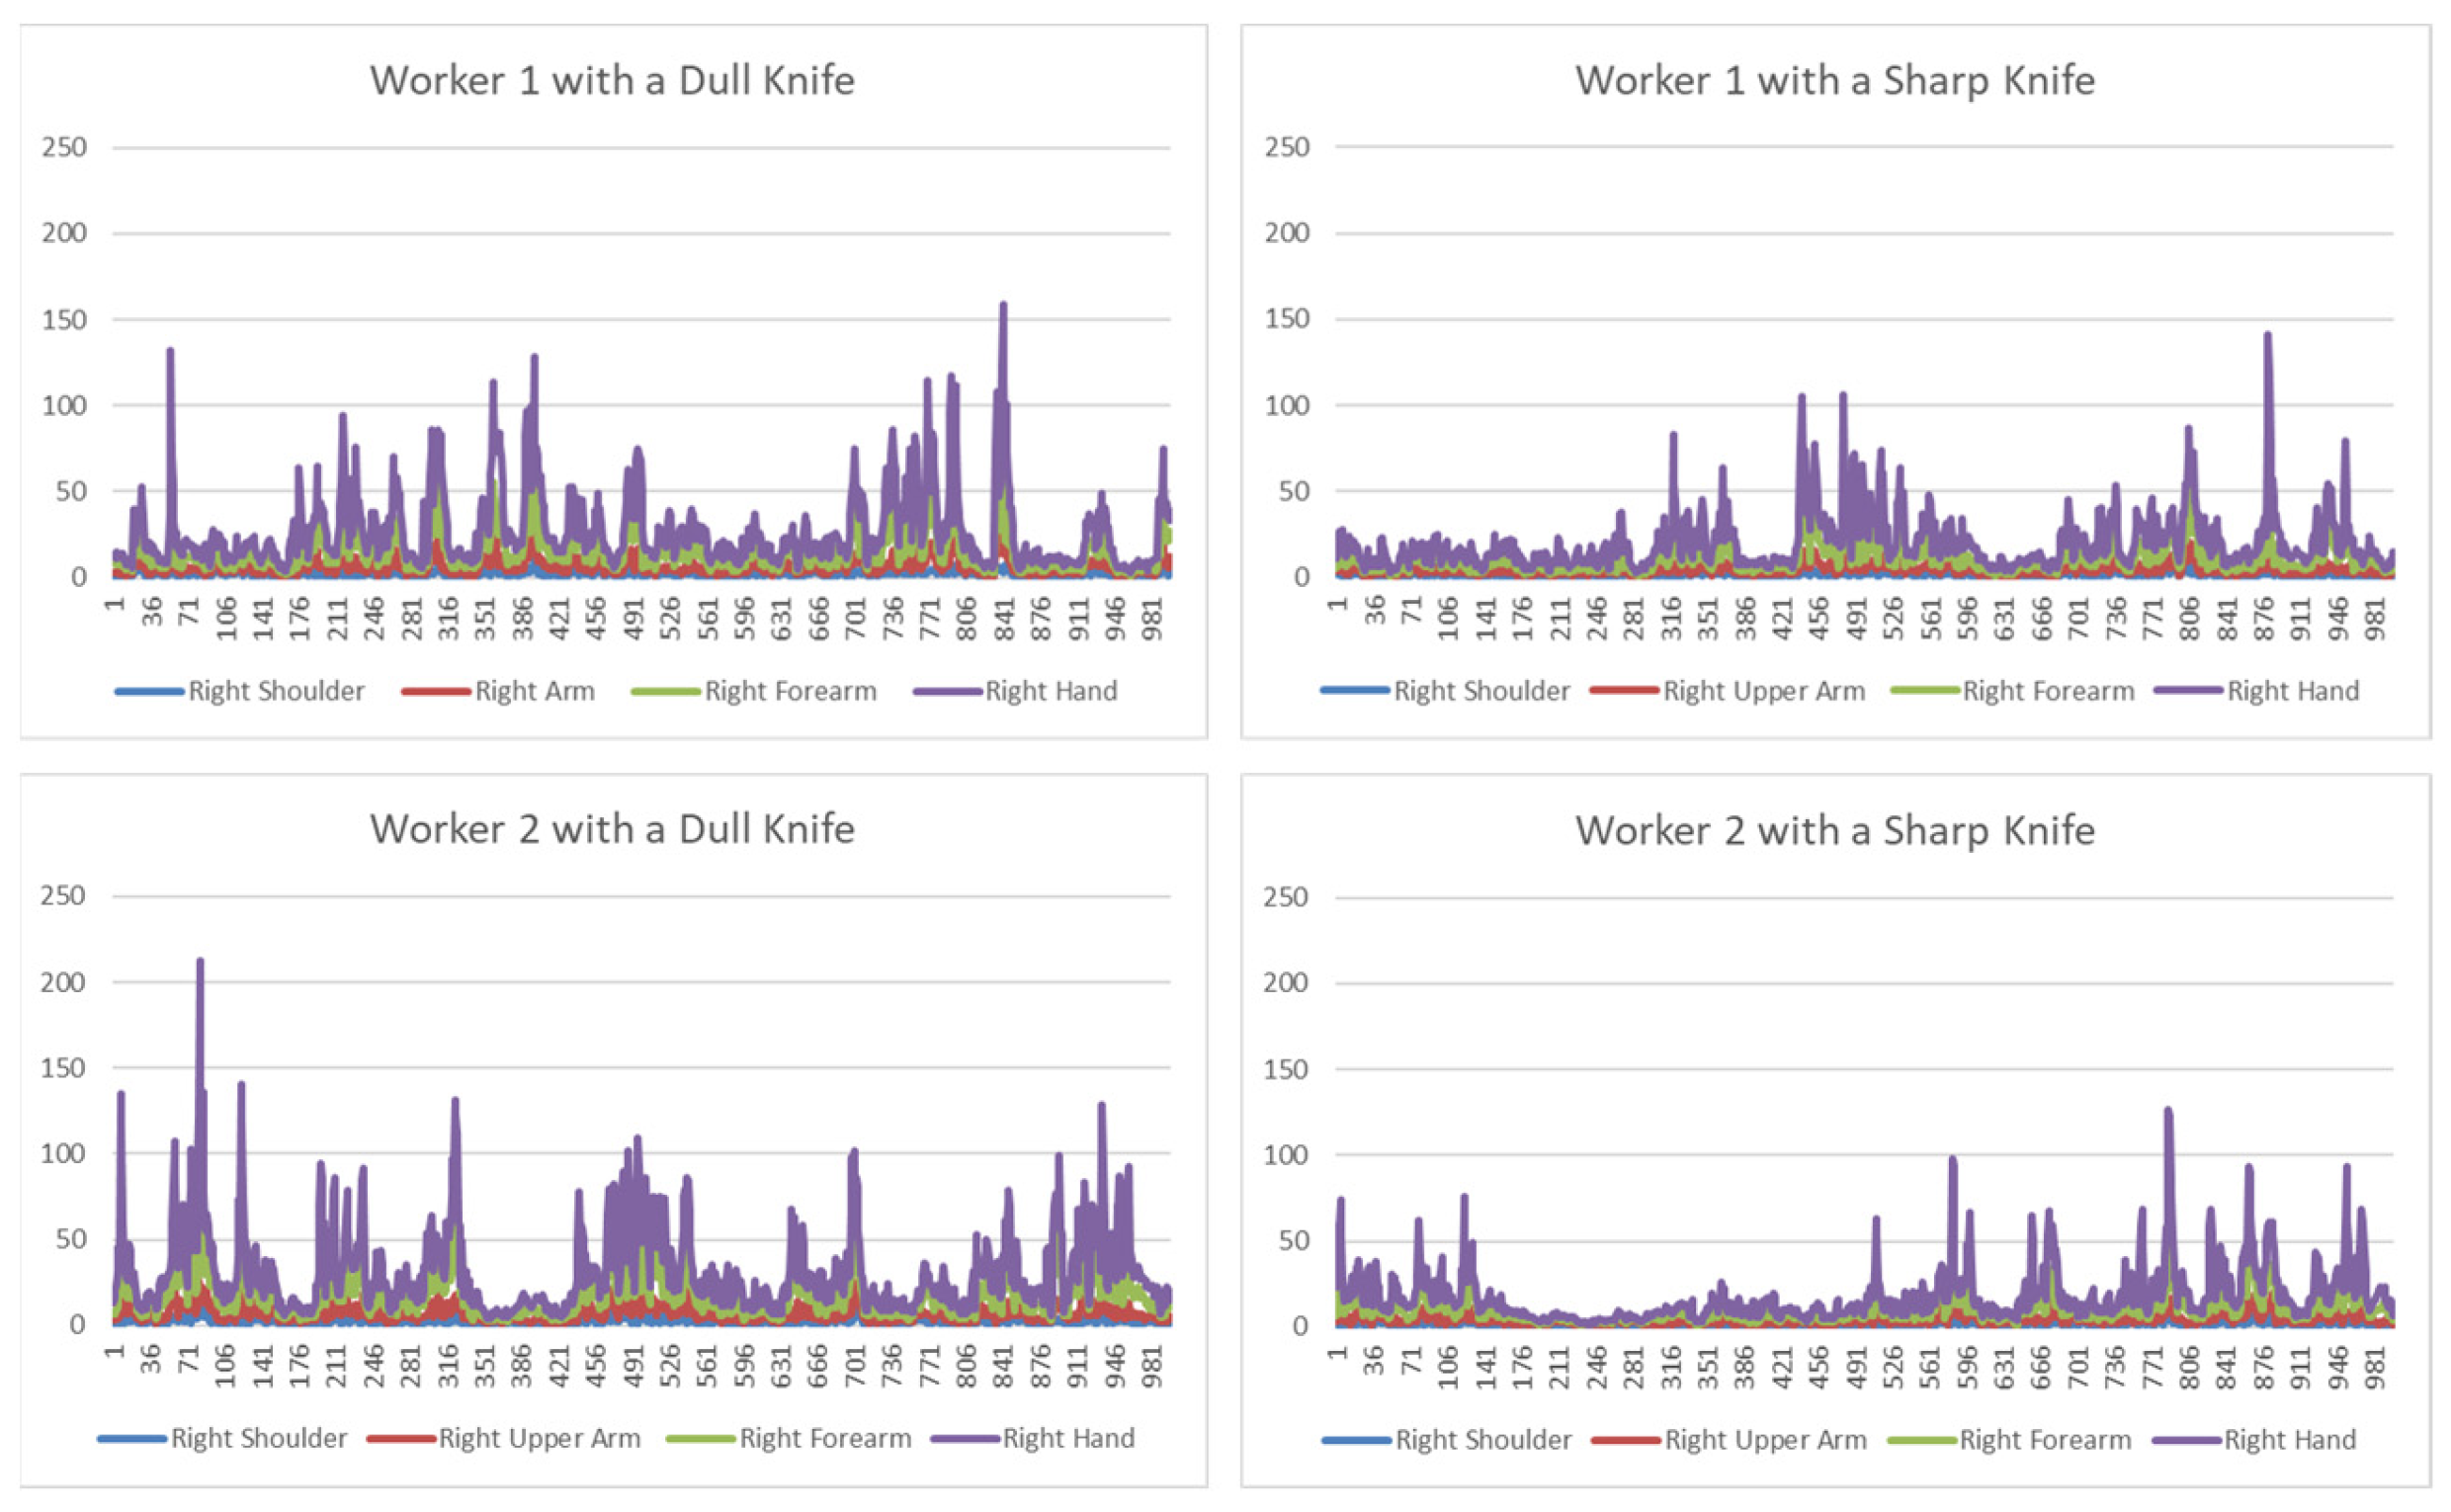The image size is (2451, 1512).
Task: Click the highest purple peak in Worker 2 Dull chart
Action: point(200,962)
